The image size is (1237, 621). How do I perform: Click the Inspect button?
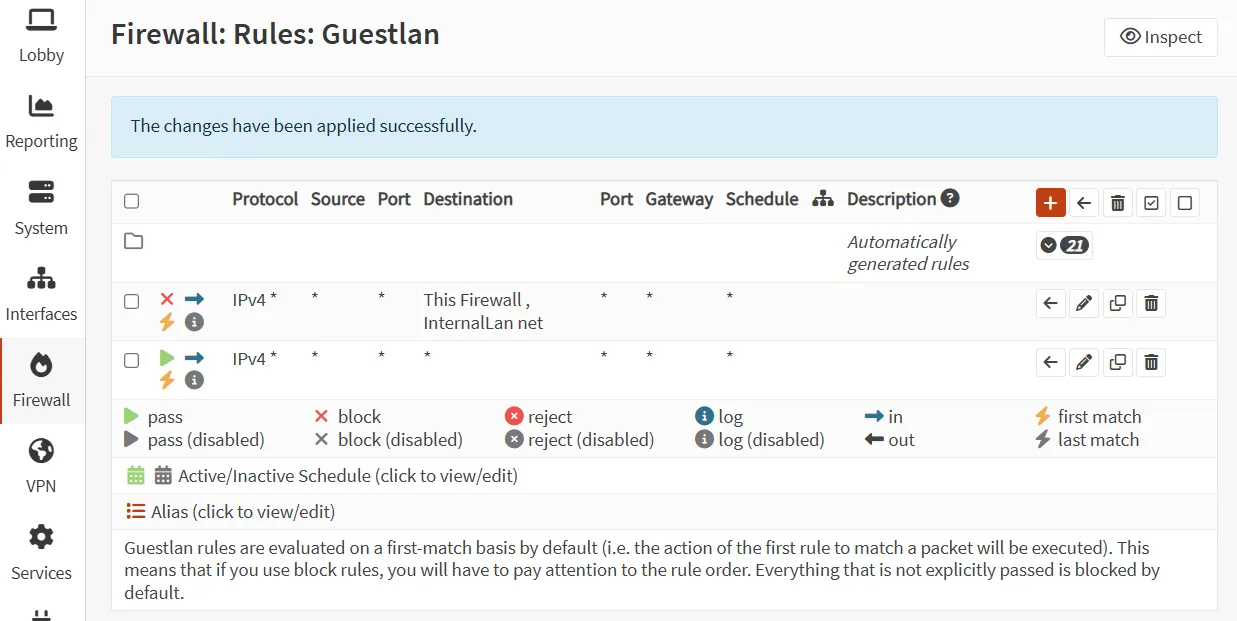point(1160,37)
